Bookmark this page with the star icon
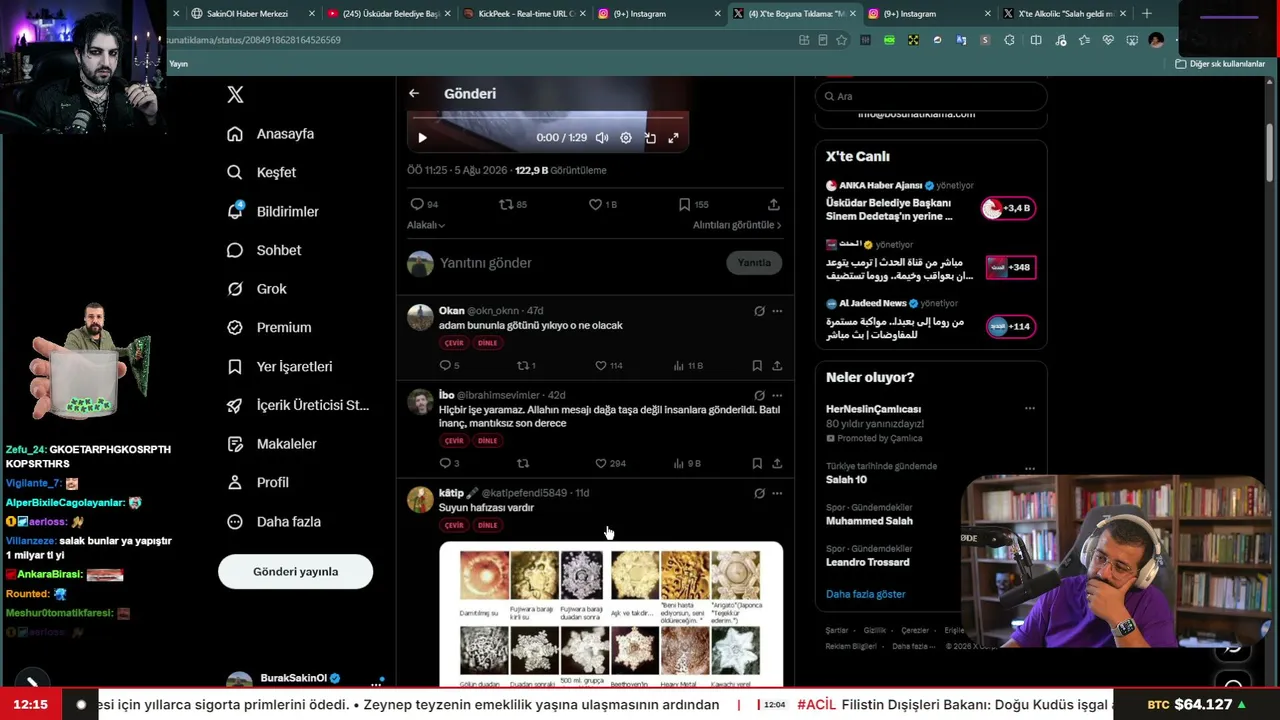 [842, 40]
